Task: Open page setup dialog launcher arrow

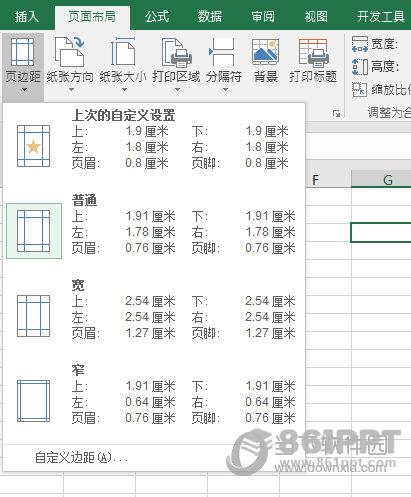Action: pos(337,114)
